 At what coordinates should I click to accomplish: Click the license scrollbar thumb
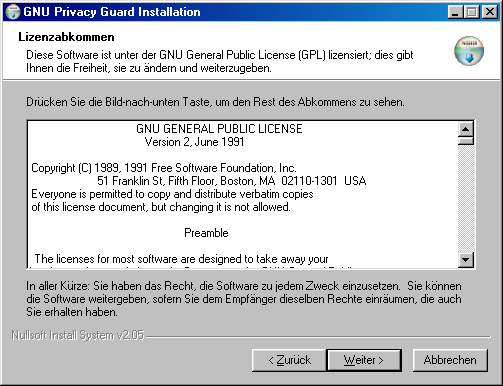[x=466, y=140]
